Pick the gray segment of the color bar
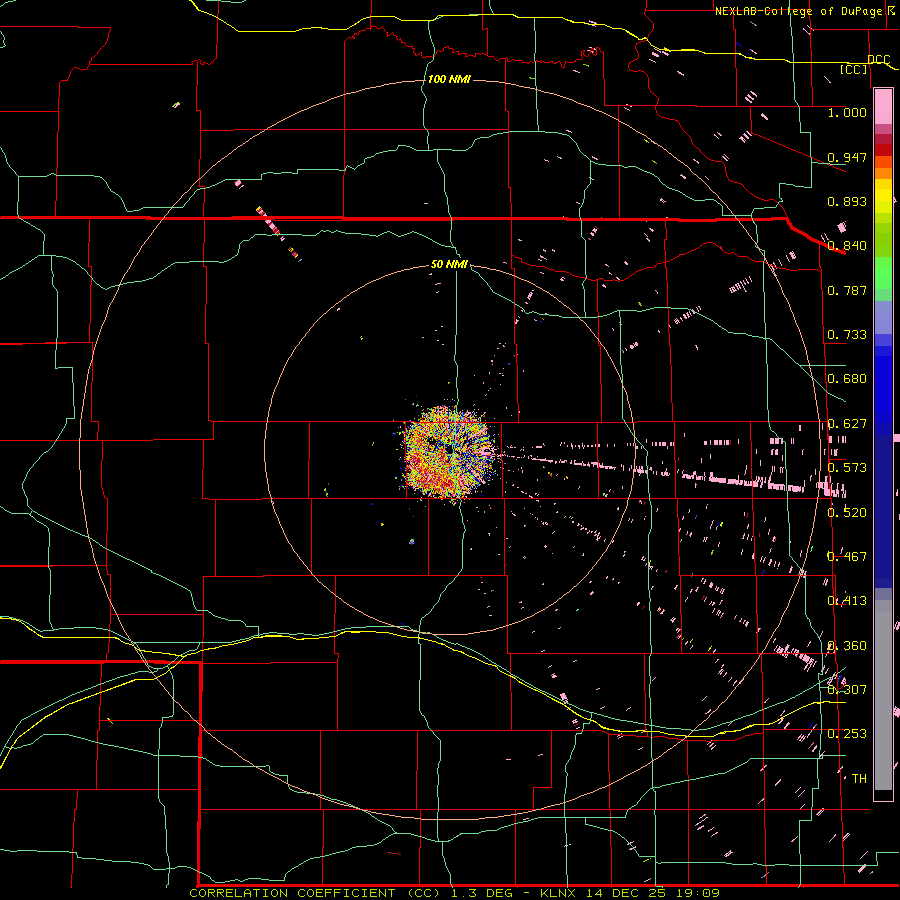The image size is (900, 900). coord(883,695)
